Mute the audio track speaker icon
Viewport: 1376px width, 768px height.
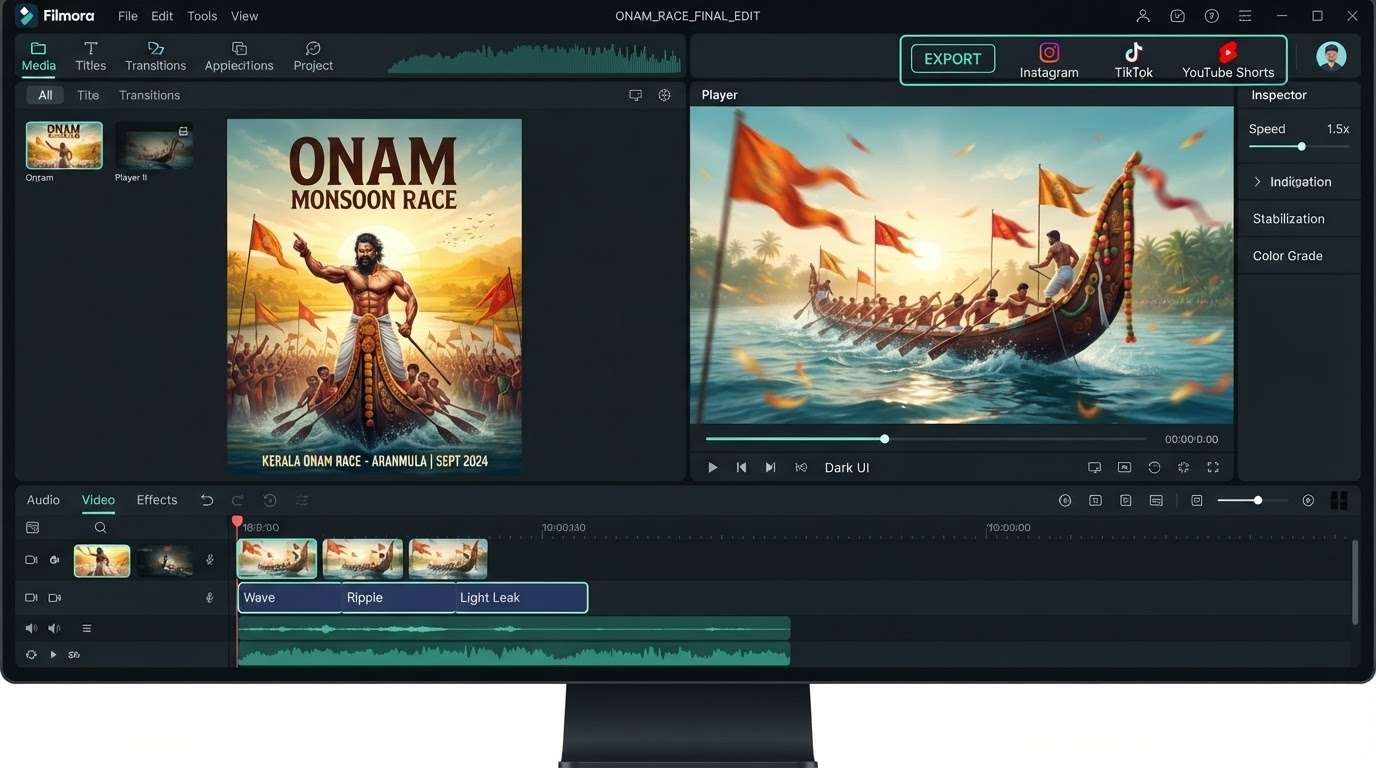coord(31,628)
